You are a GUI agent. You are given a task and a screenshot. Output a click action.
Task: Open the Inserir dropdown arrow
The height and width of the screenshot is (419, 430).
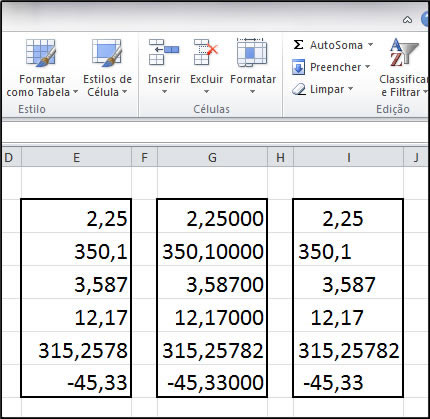[x=164, y=91]
